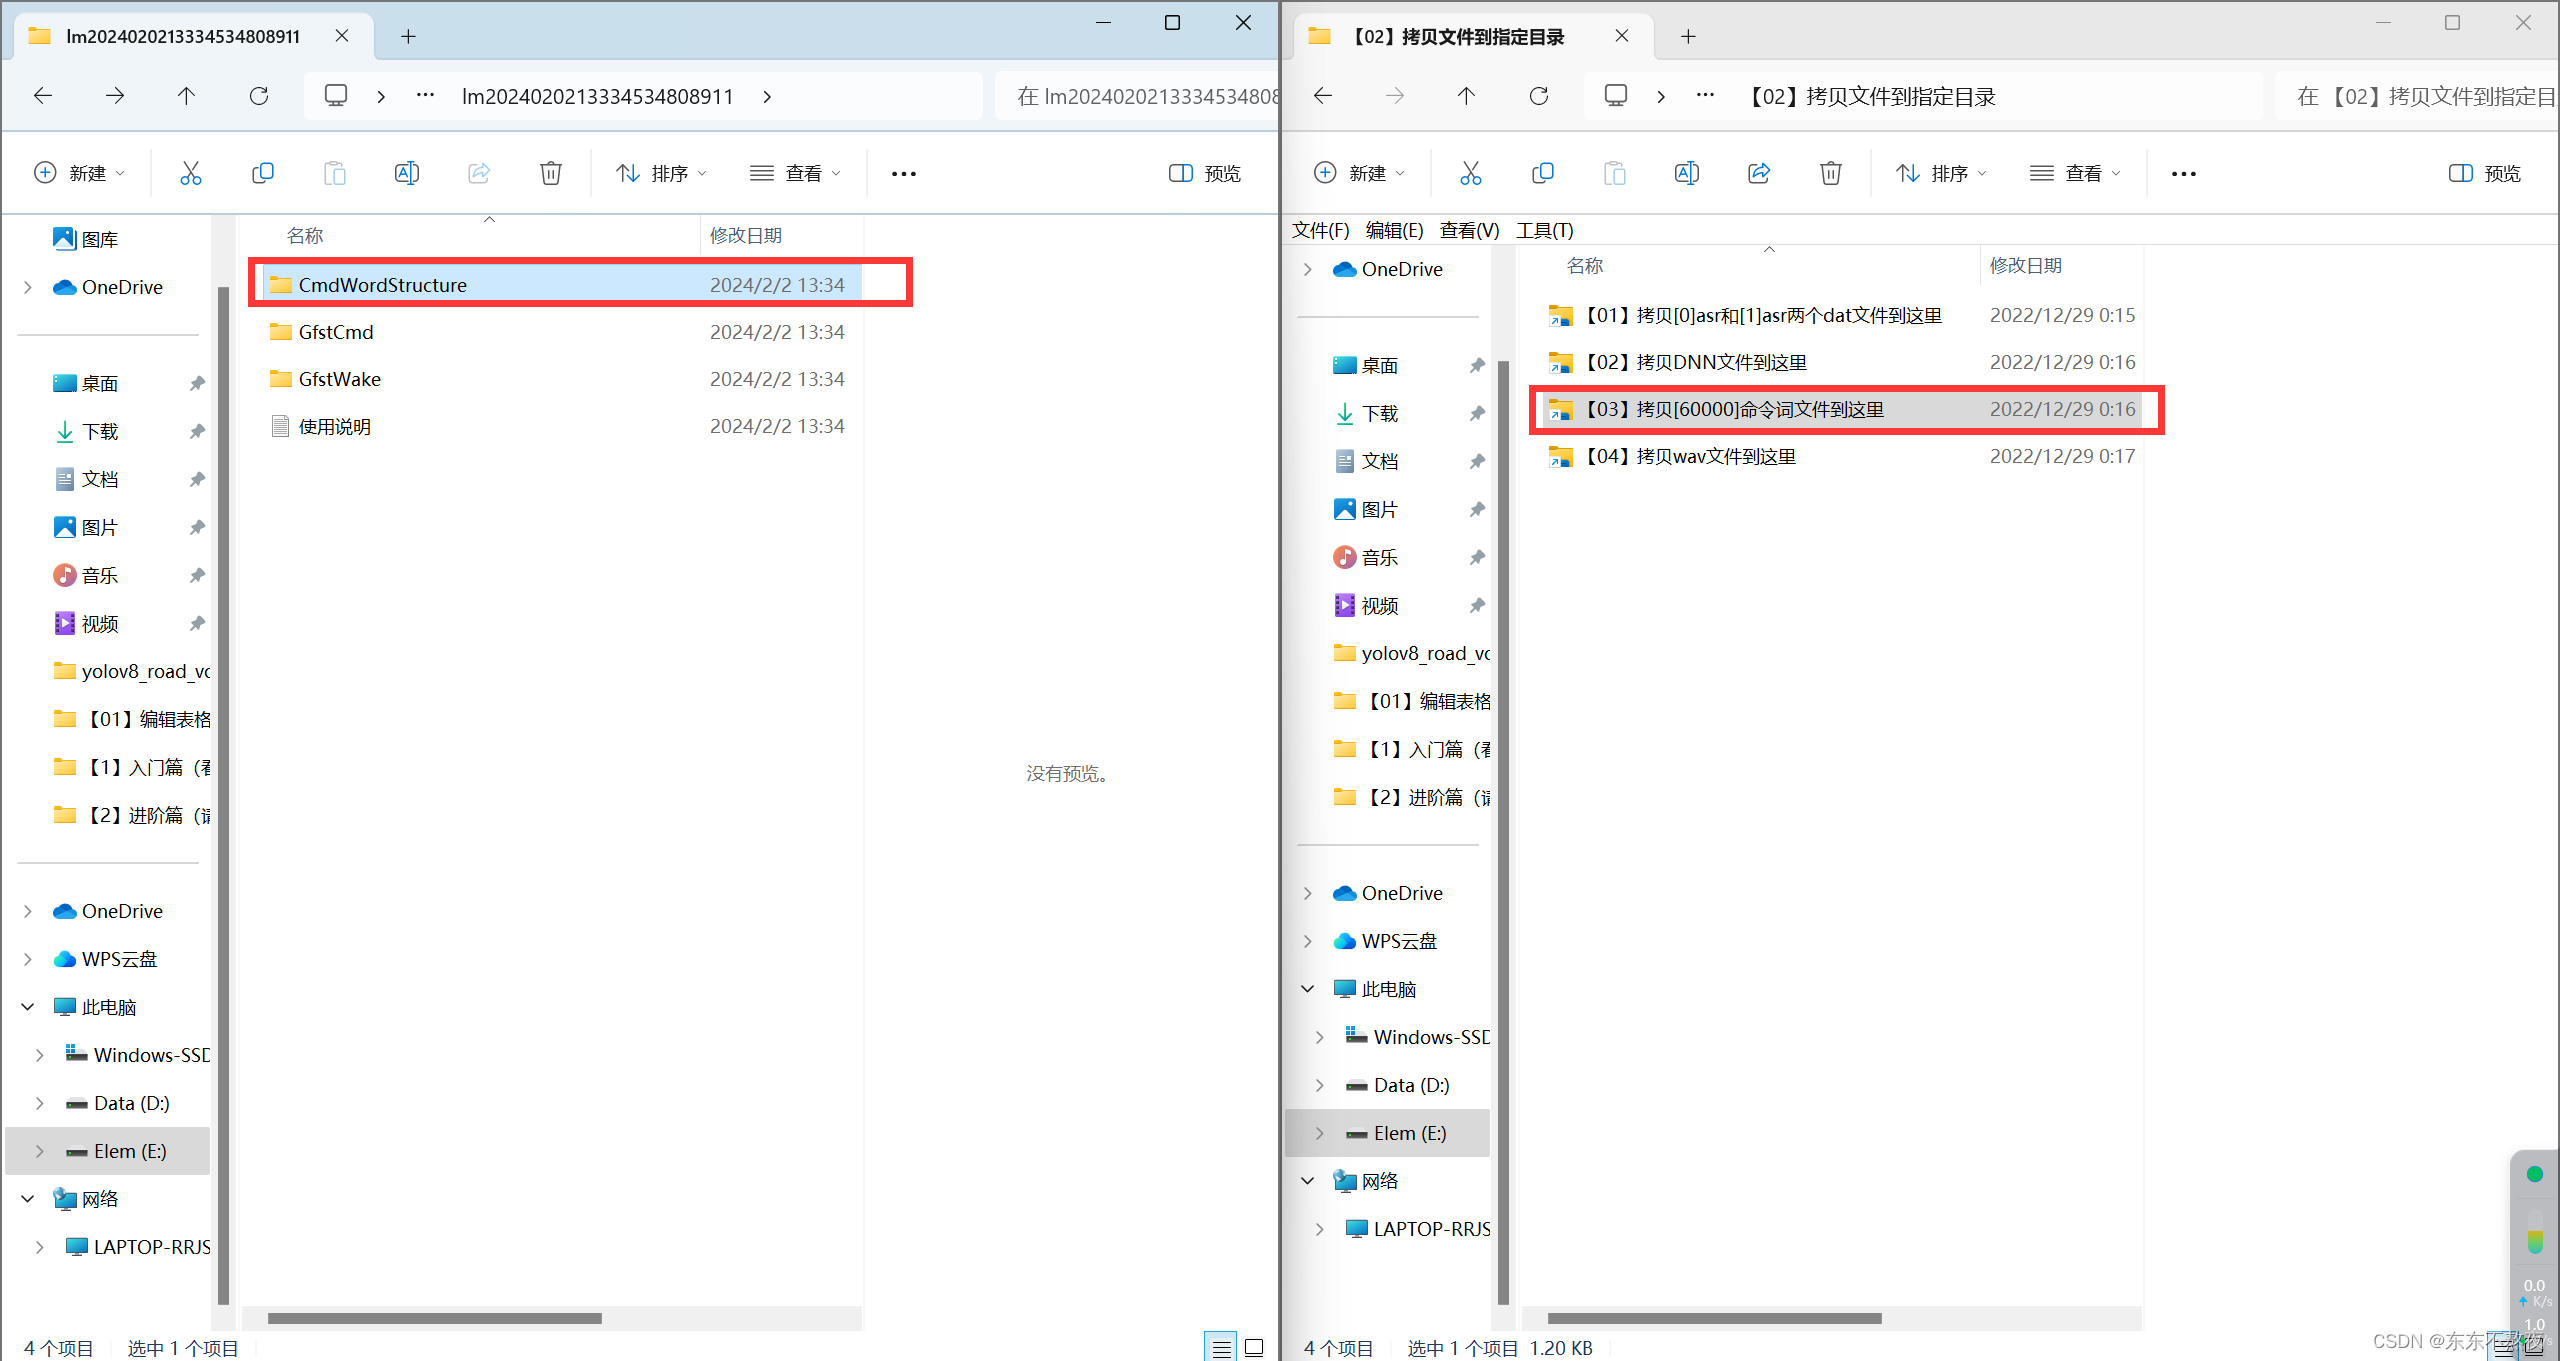Image resolution: width=2560 pixels, height=1361 pixels.
Task: Collapse 网络 node in right window tree
Action: 1308,1181
